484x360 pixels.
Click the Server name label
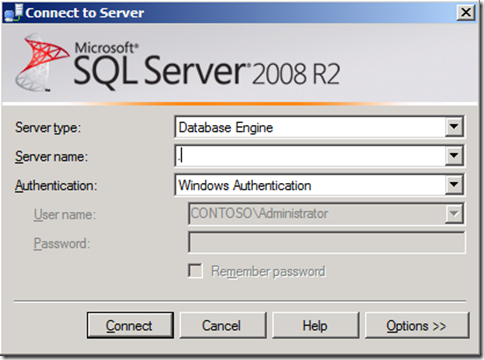click(51, 156)
